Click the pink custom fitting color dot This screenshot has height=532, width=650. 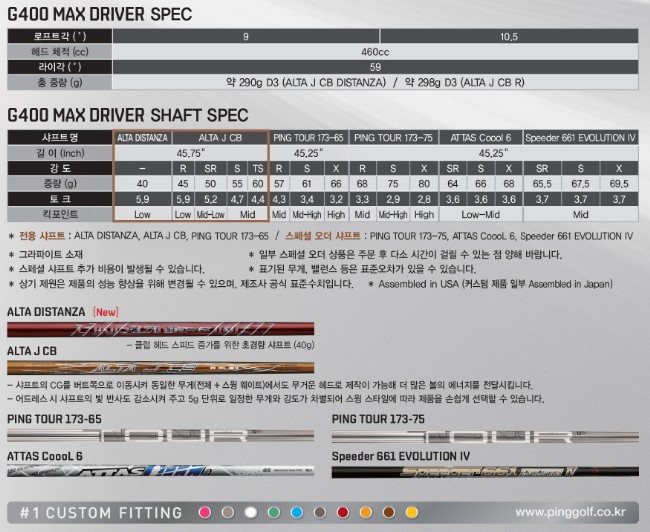(x=205, y=512)
